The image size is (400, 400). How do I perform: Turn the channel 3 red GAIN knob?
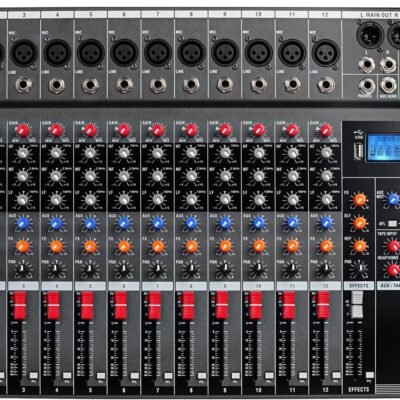23,130
